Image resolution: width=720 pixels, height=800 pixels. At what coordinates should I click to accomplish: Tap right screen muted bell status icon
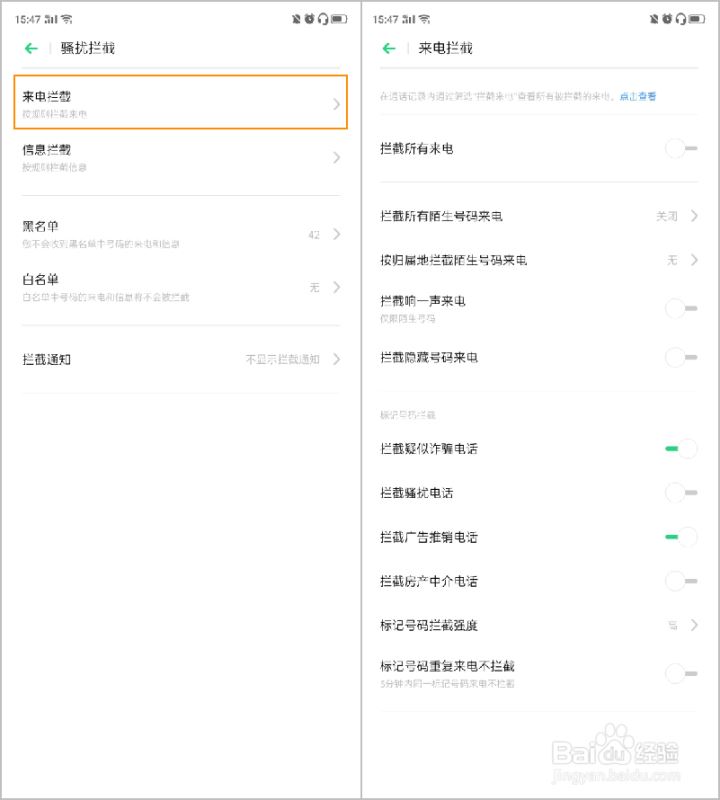pos(654,19)
